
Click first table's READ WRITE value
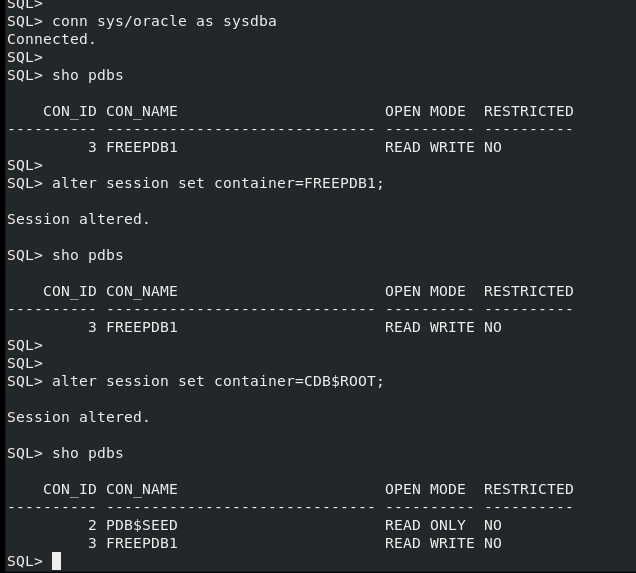pyautogui.click(x=430, y=147)
